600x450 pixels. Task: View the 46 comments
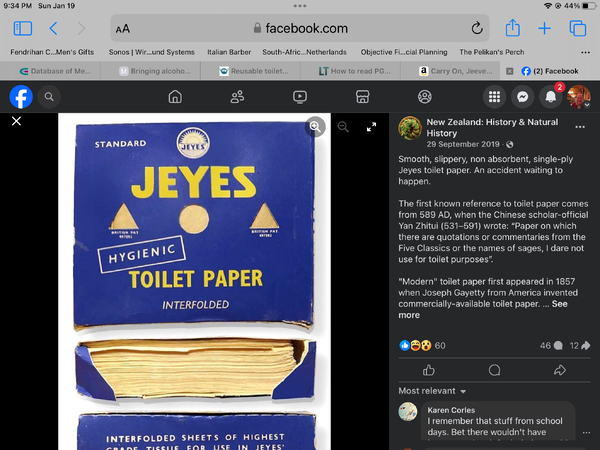pos(551,346)
